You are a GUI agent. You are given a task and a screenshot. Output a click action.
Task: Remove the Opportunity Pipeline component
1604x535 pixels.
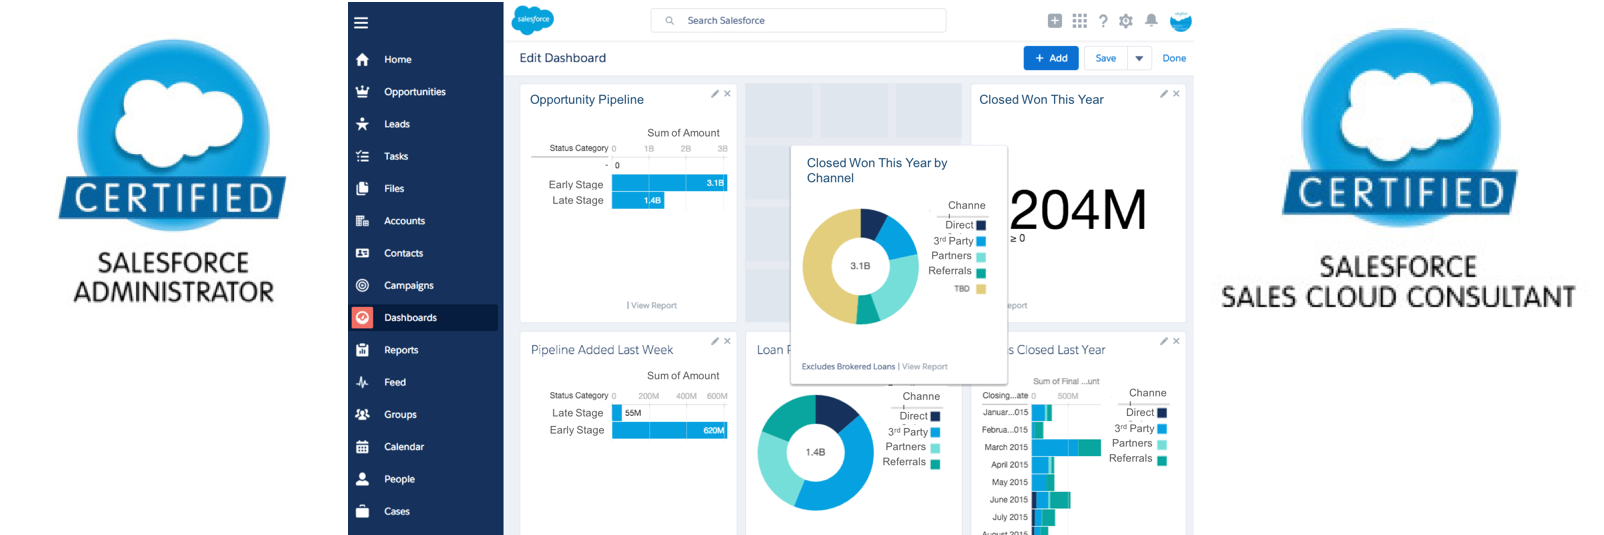727,94
